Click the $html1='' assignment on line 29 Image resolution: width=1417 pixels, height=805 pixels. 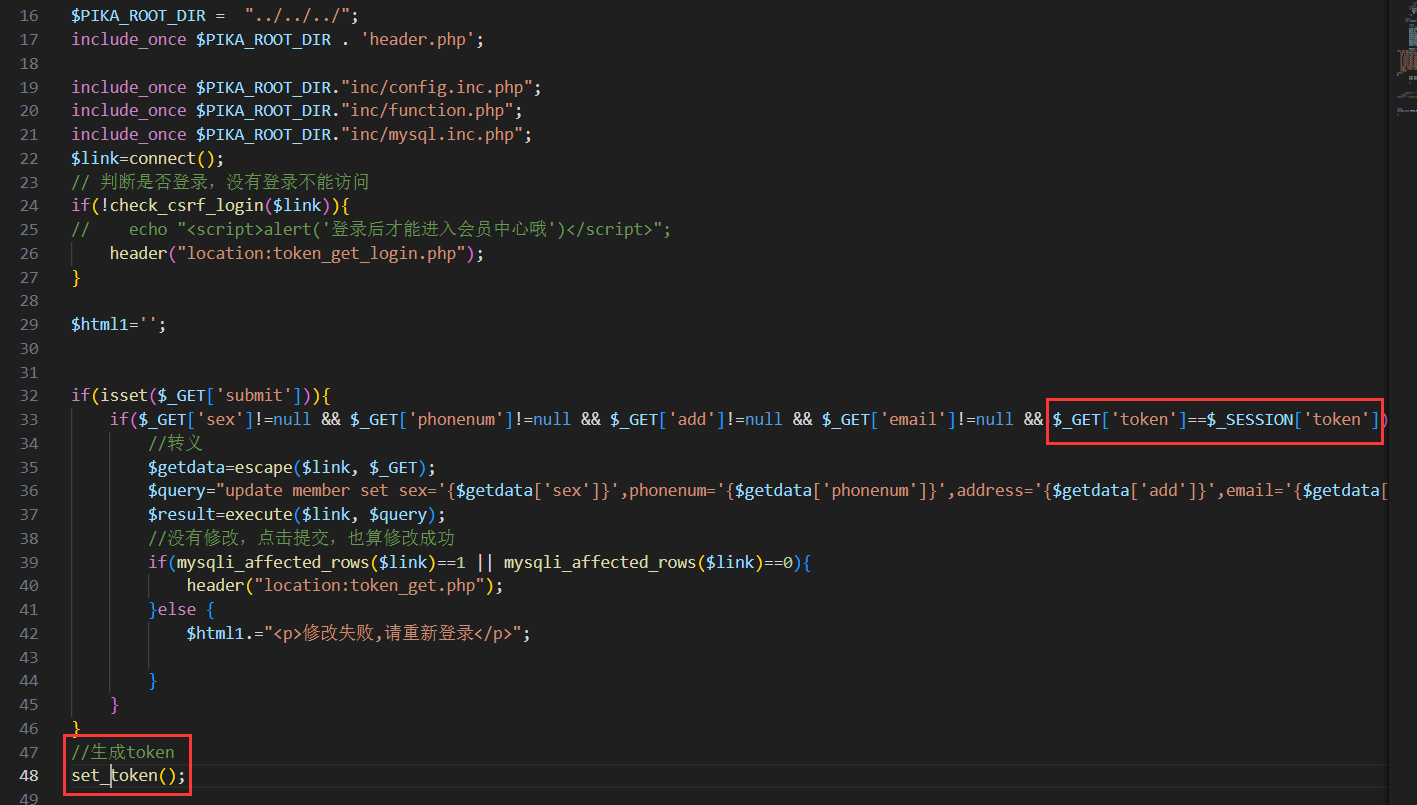pyautogui.click(x=119, y=324)
